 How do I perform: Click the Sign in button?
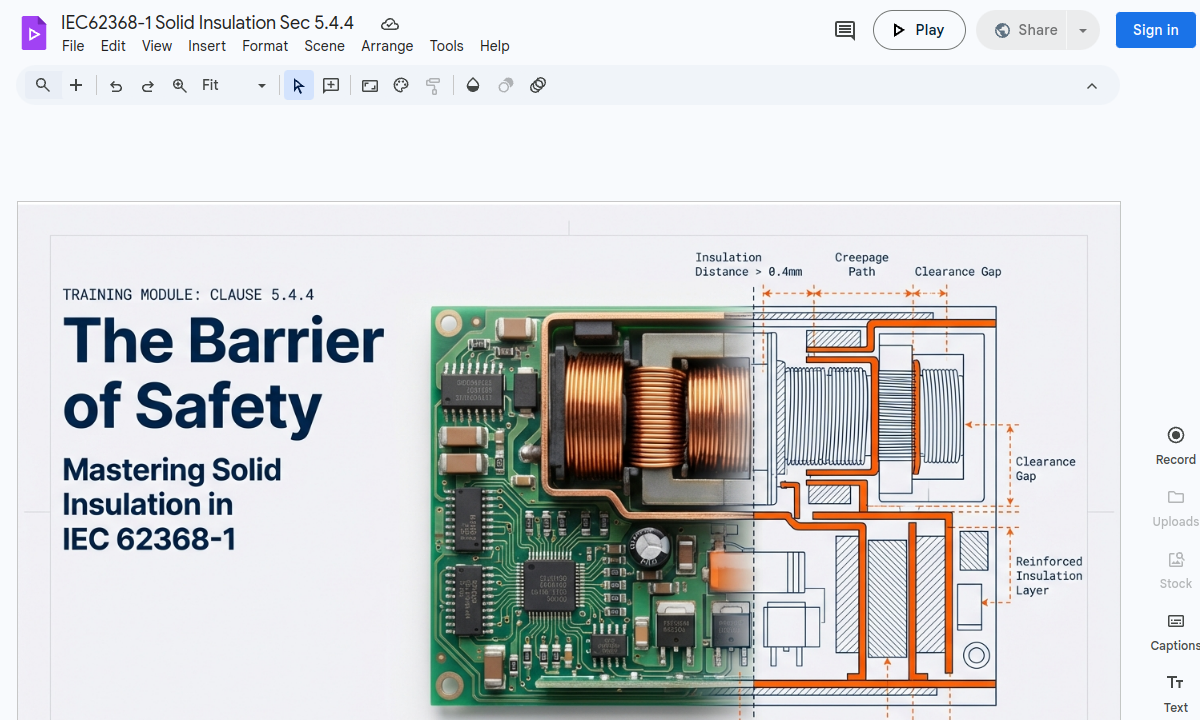1155,30
